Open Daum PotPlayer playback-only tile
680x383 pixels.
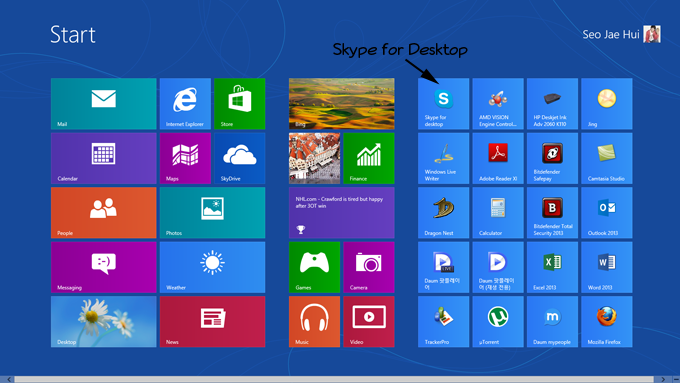498,267
